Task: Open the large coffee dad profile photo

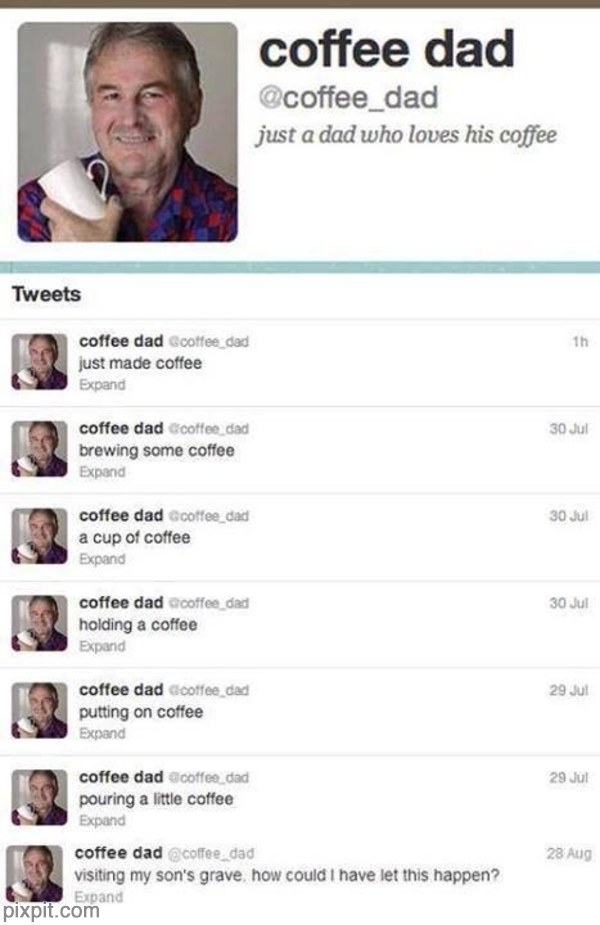Action: coord(127,132)
